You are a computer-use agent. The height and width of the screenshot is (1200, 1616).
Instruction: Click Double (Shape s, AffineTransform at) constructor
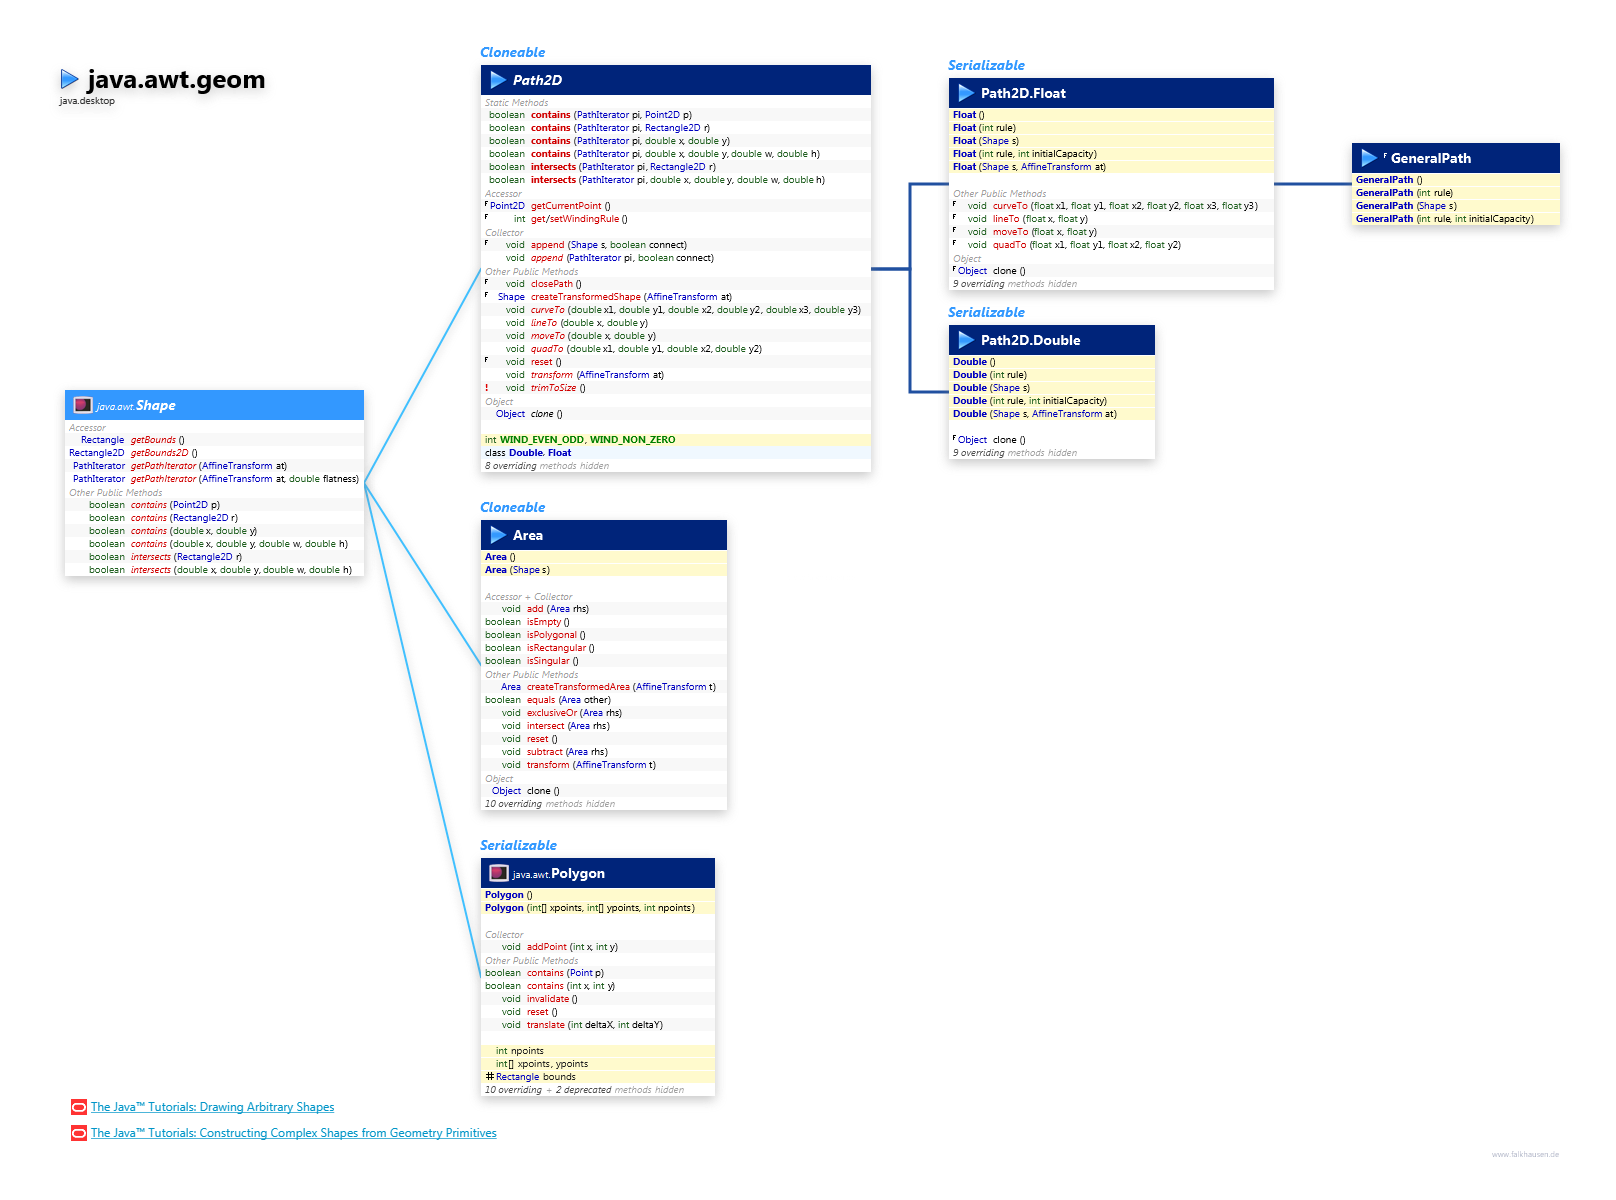click(x=1035, y=414)
